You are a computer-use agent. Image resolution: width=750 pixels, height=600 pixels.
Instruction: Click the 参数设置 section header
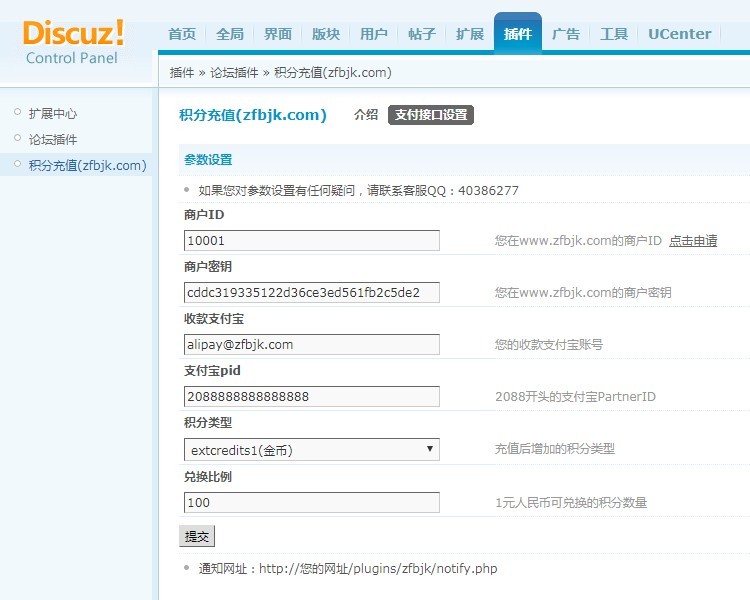point(208,159)
